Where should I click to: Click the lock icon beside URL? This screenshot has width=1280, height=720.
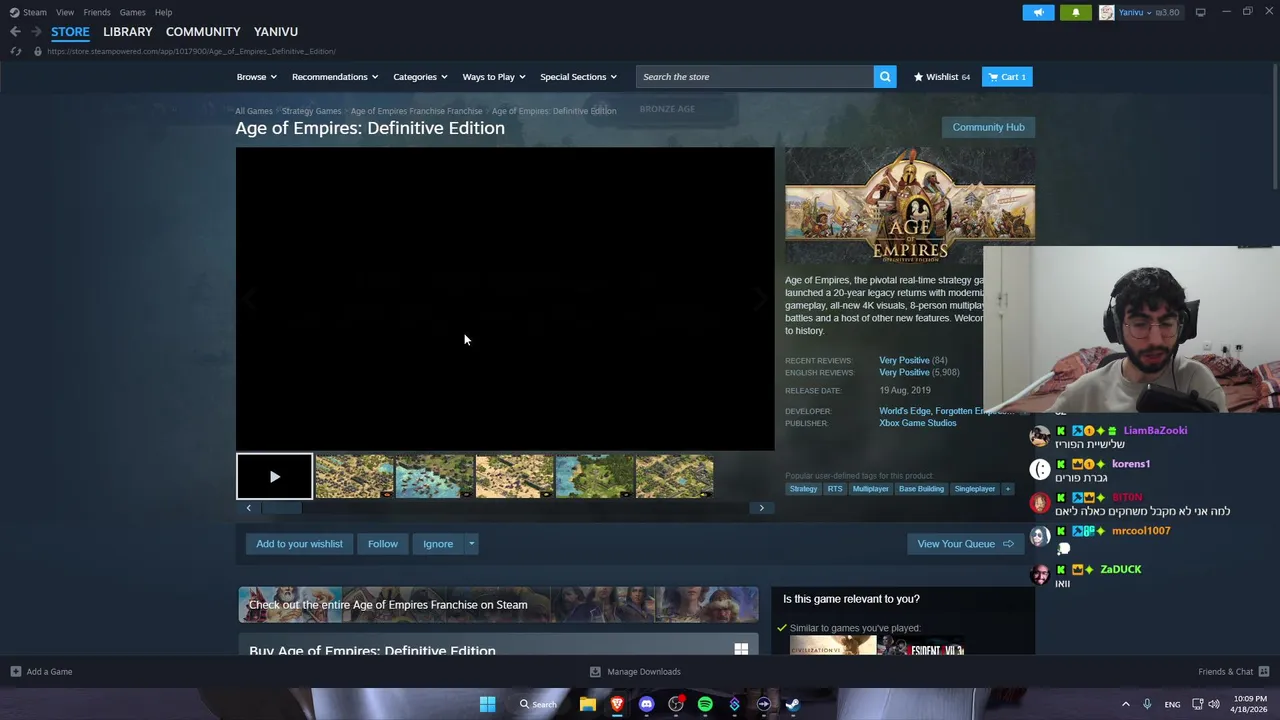[x=38, y=51]
